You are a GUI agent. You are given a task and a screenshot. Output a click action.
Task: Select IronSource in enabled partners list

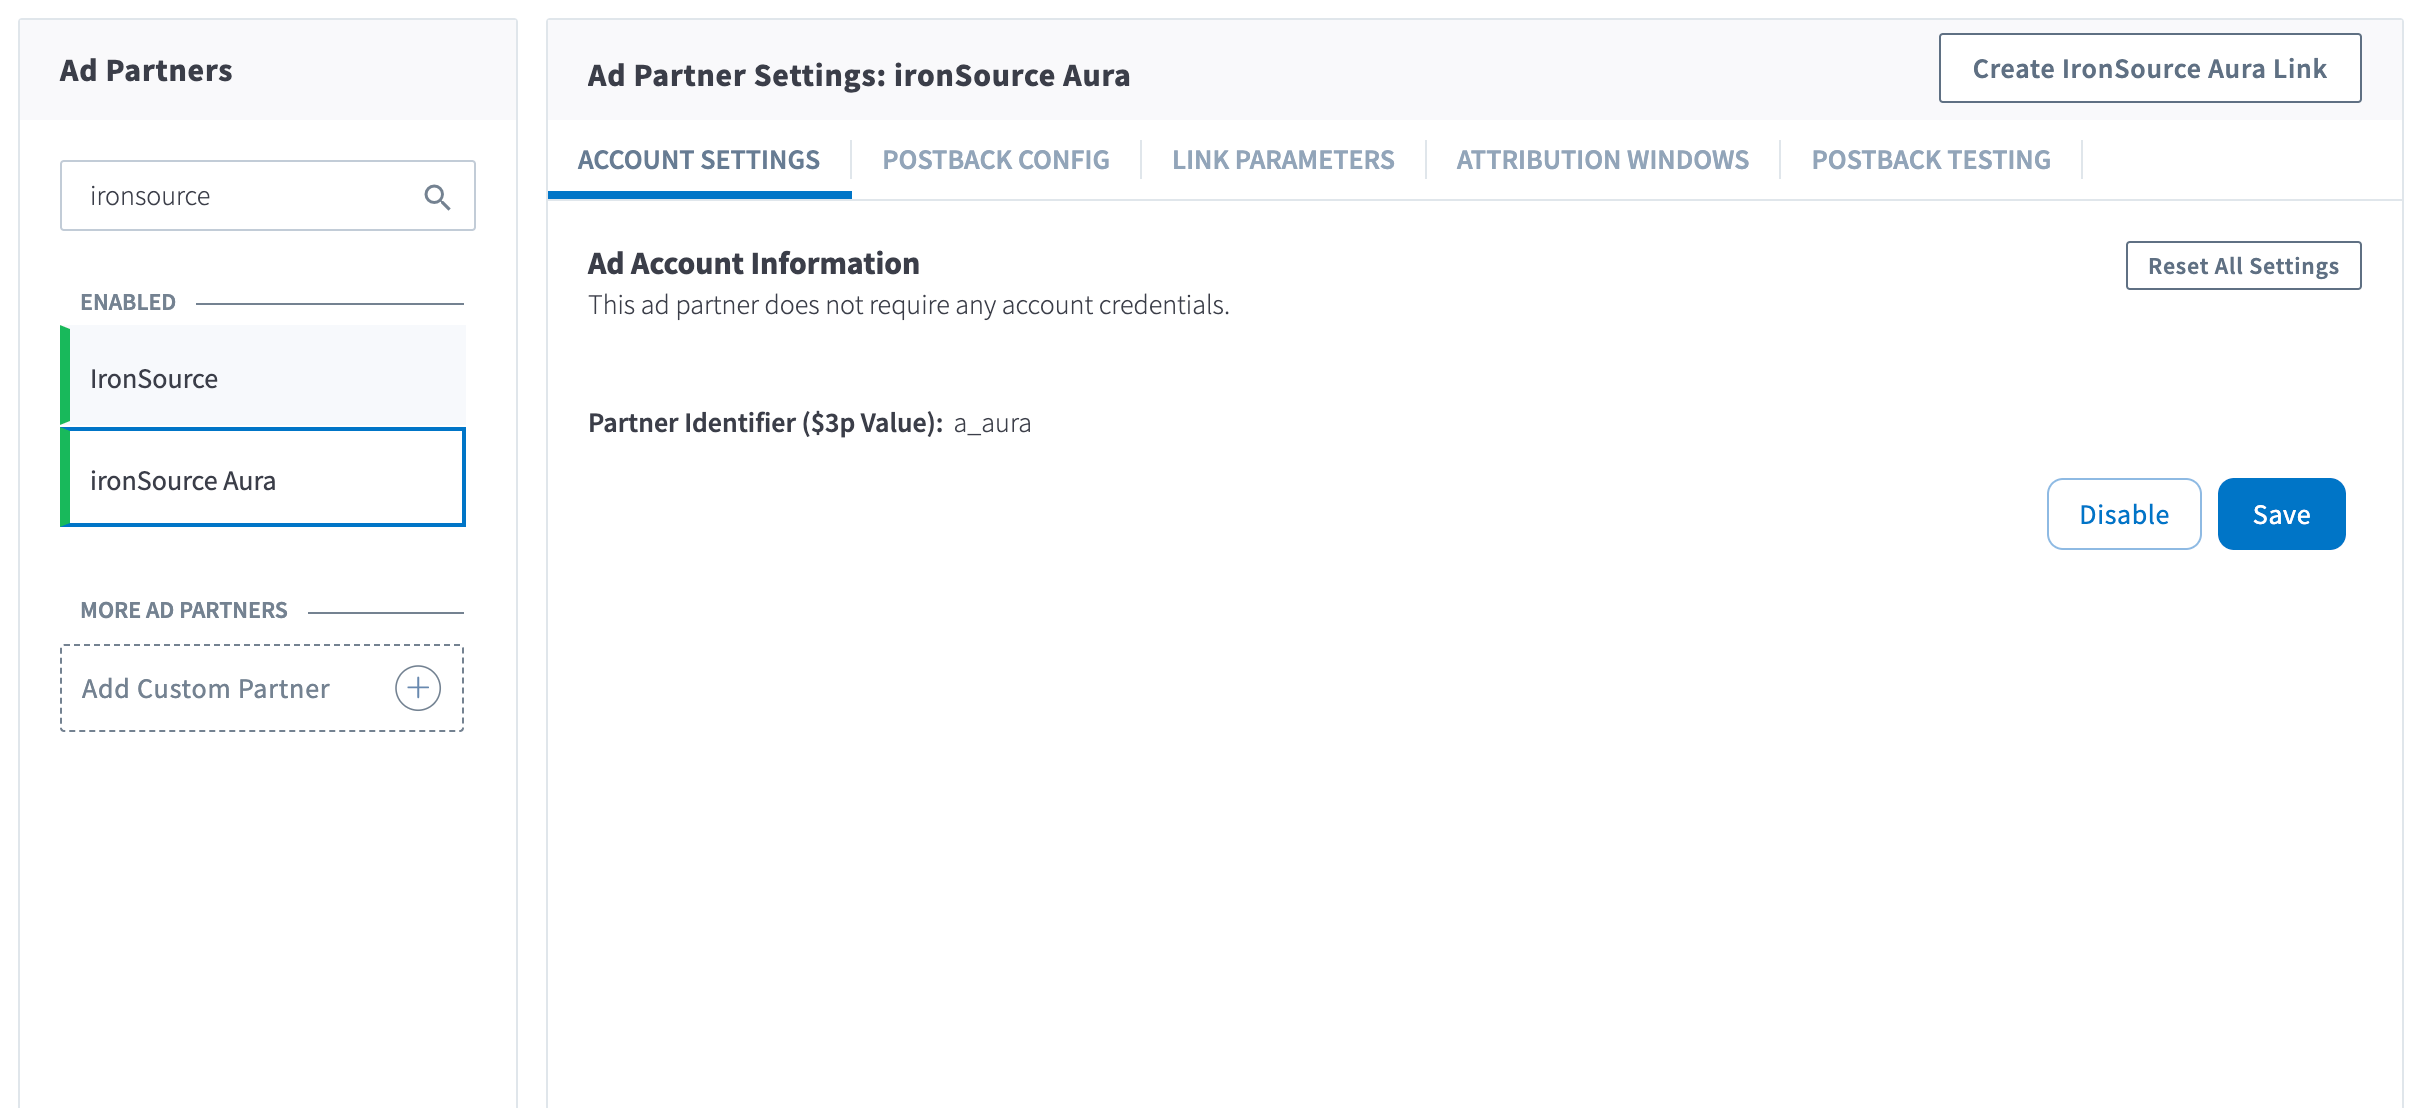(265, 378)
